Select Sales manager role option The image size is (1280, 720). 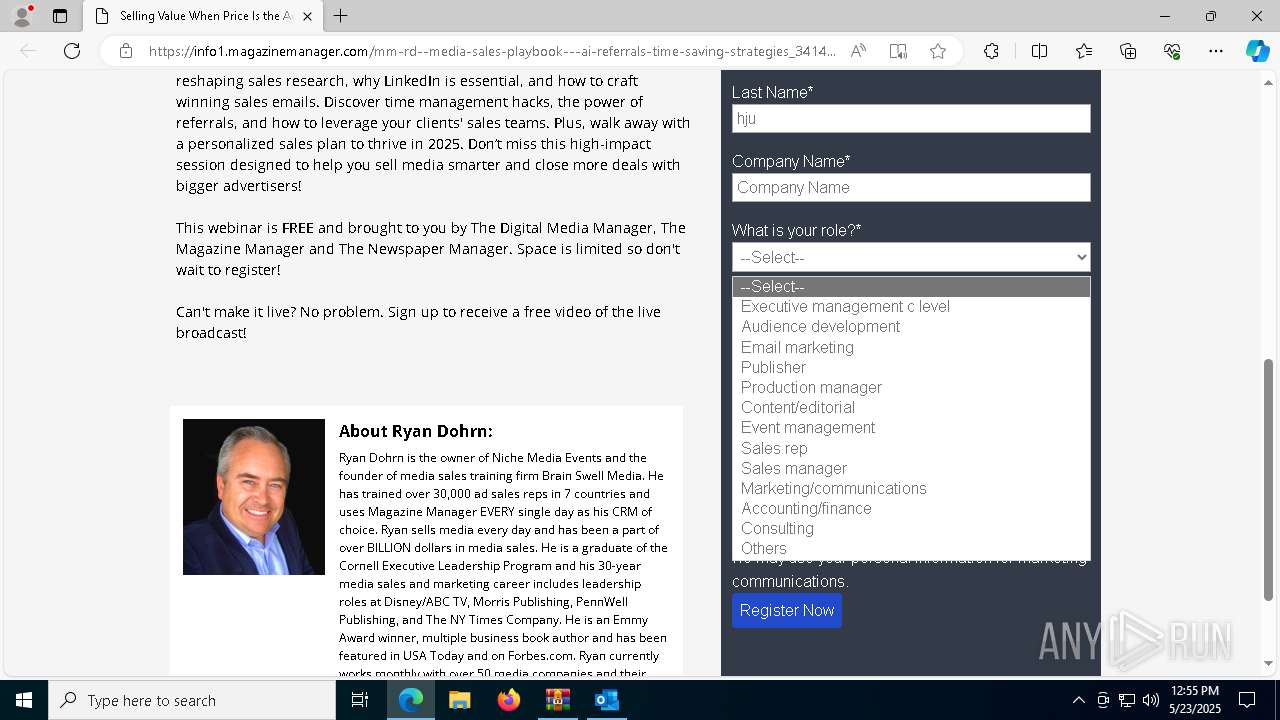click(911, 468)
